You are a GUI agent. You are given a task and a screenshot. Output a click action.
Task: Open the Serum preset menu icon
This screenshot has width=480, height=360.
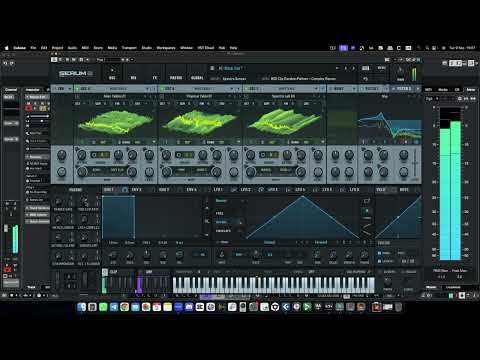click(212, 68)
